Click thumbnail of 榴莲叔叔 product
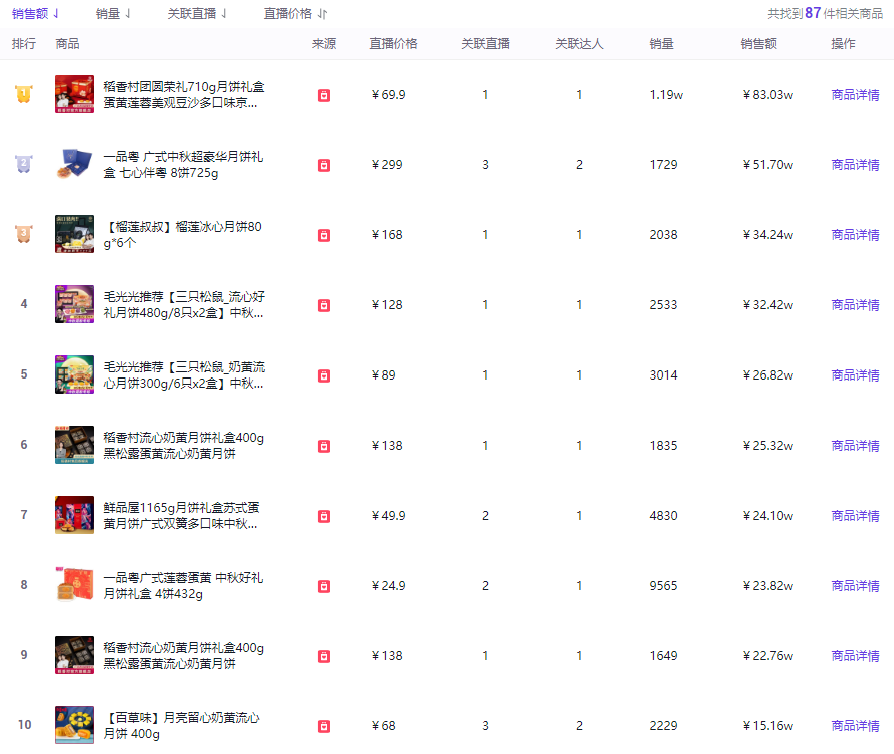This screenshot has height=754, width=894. (x=74, y=234)
